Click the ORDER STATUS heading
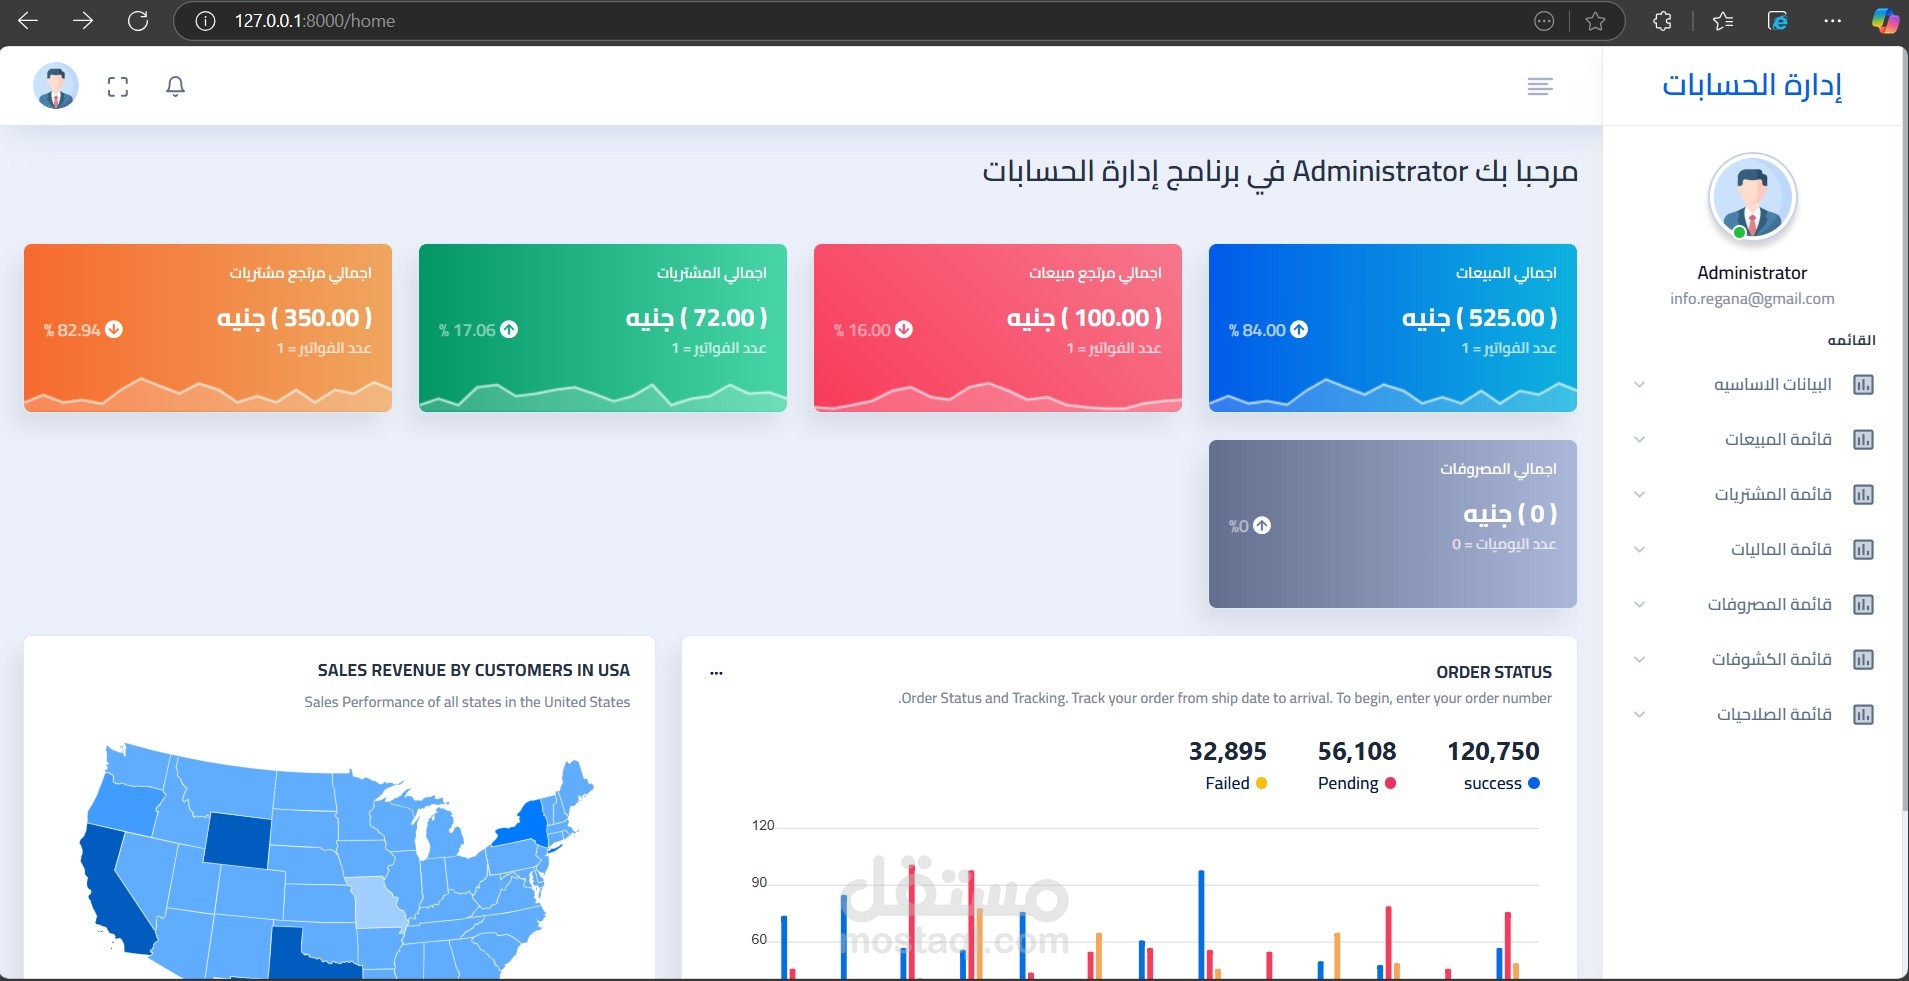 point(1494,672)
